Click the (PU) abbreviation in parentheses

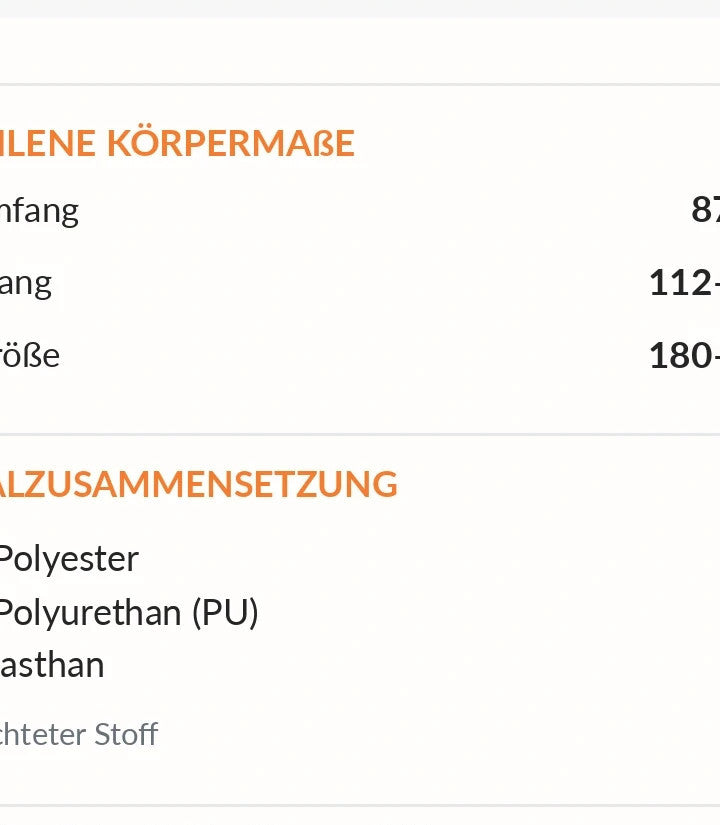225,613
